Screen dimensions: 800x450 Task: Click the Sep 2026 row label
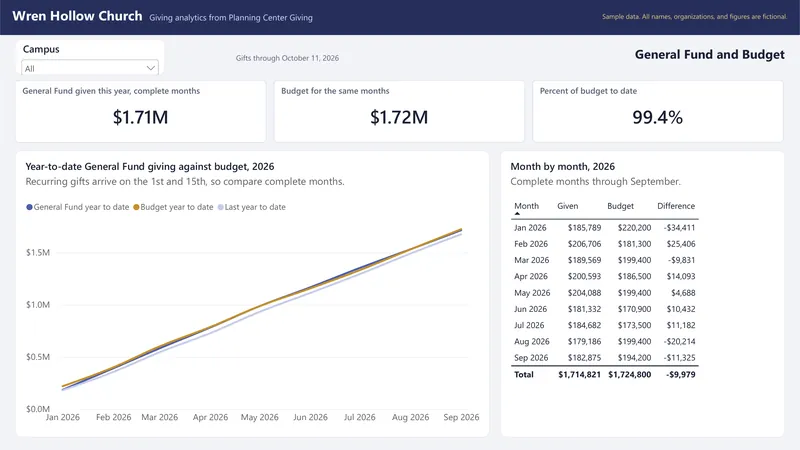531,358
